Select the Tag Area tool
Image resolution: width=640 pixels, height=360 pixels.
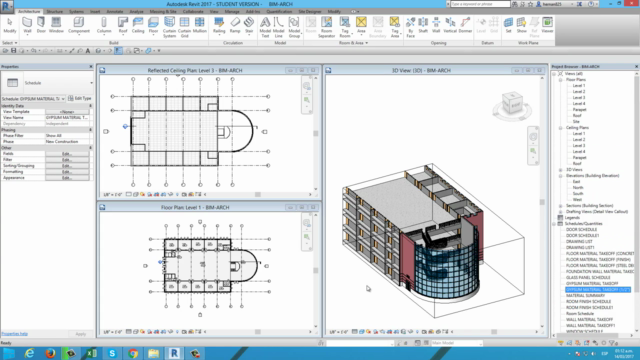coord(395,27)
